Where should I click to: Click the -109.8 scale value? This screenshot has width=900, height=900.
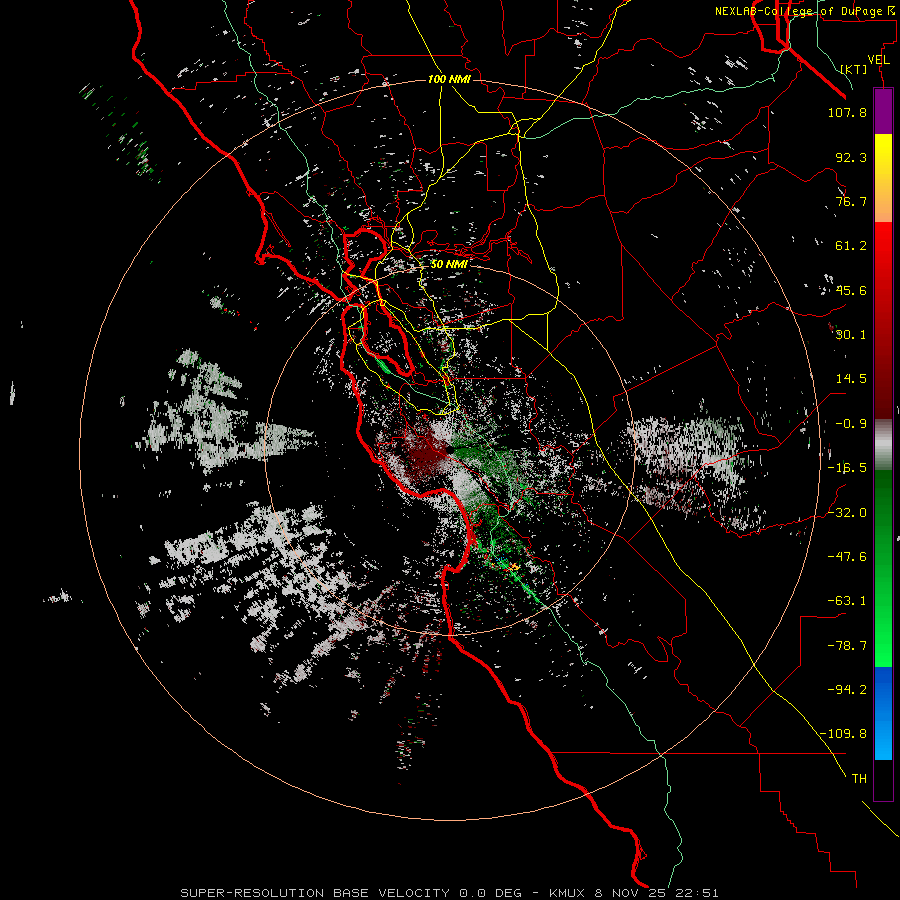[x=844, y=734]
